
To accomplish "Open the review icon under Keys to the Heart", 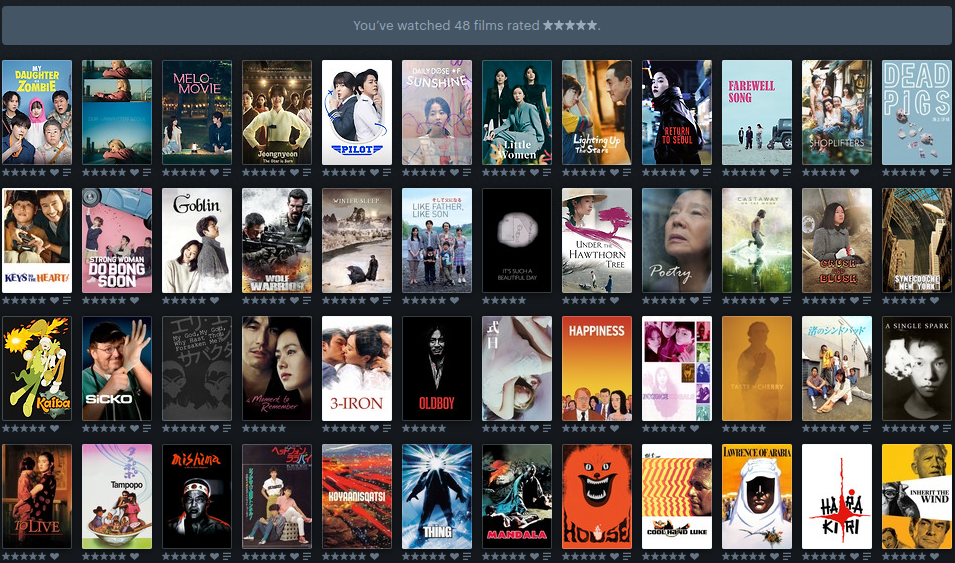I will (x=66, y=300).
